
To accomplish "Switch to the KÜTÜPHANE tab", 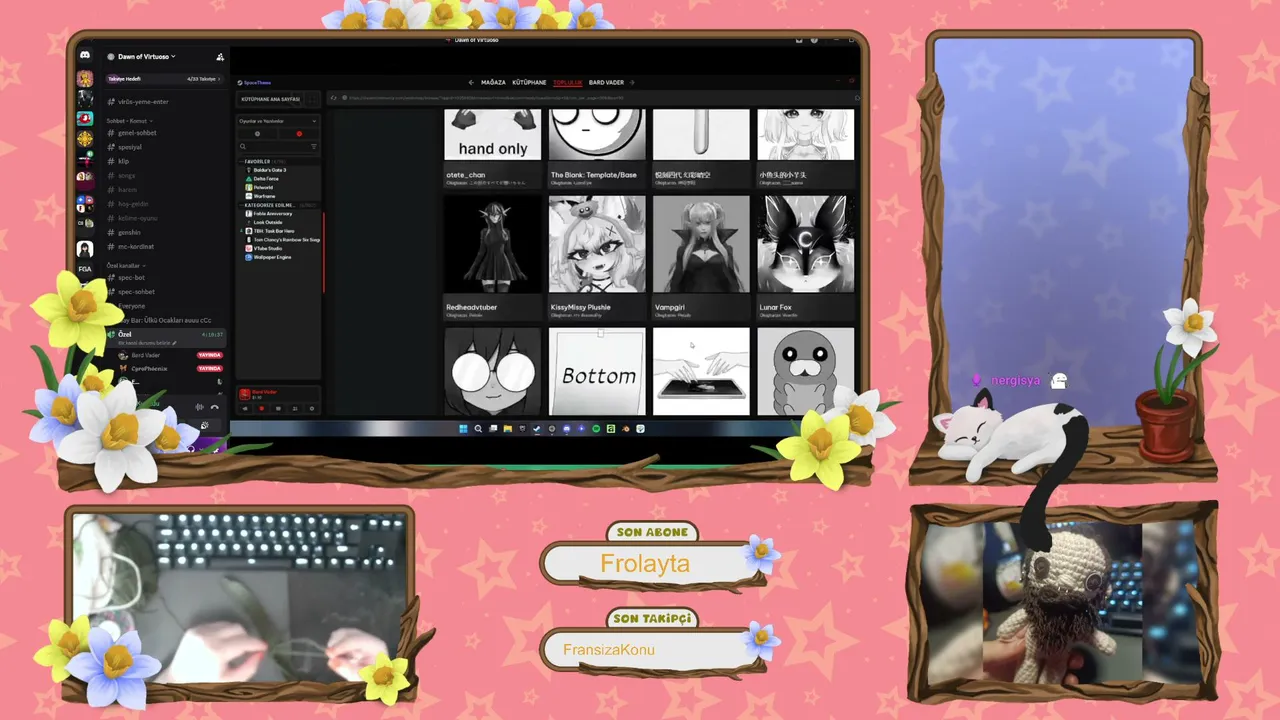I will 529,82.
